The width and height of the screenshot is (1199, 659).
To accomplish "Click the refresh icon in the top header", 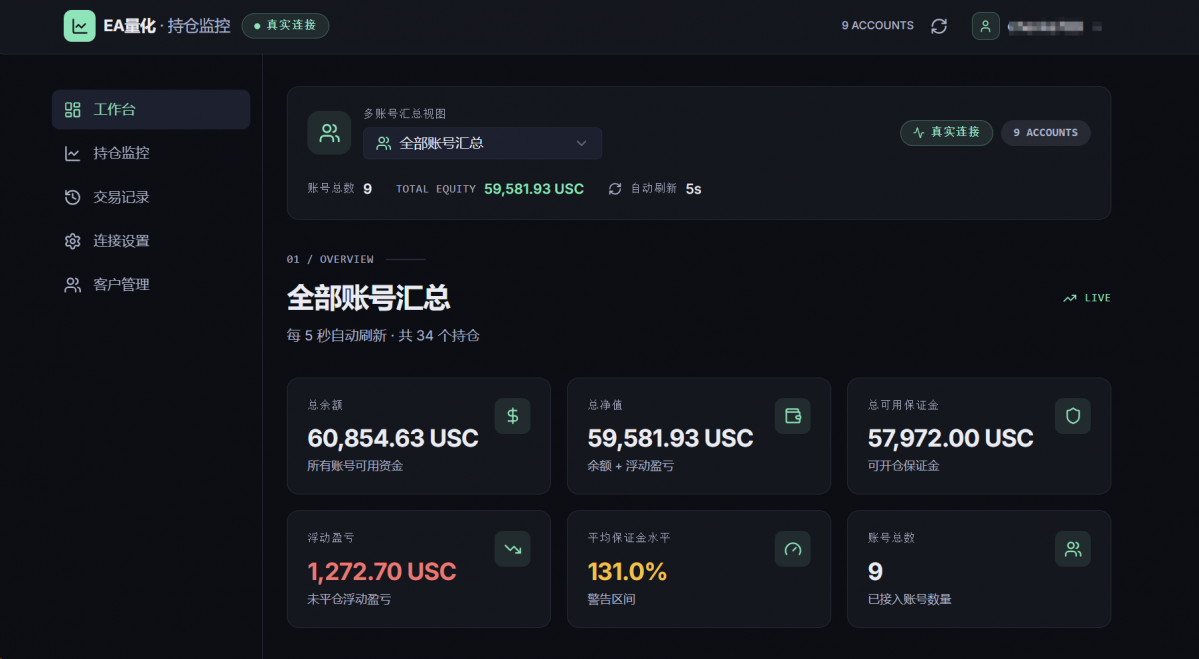I will coord(939,26).
